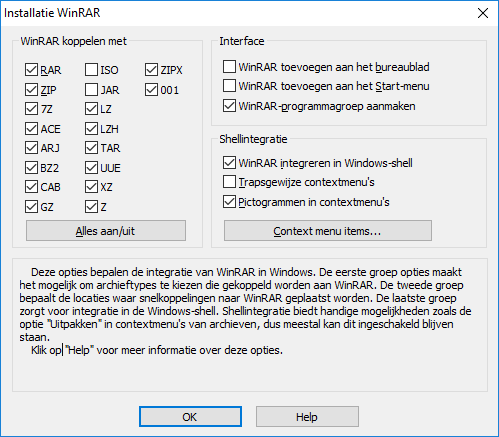
Task: Click the 'Installatie WinRAR' window title
Action: click(x=52, y=13)
